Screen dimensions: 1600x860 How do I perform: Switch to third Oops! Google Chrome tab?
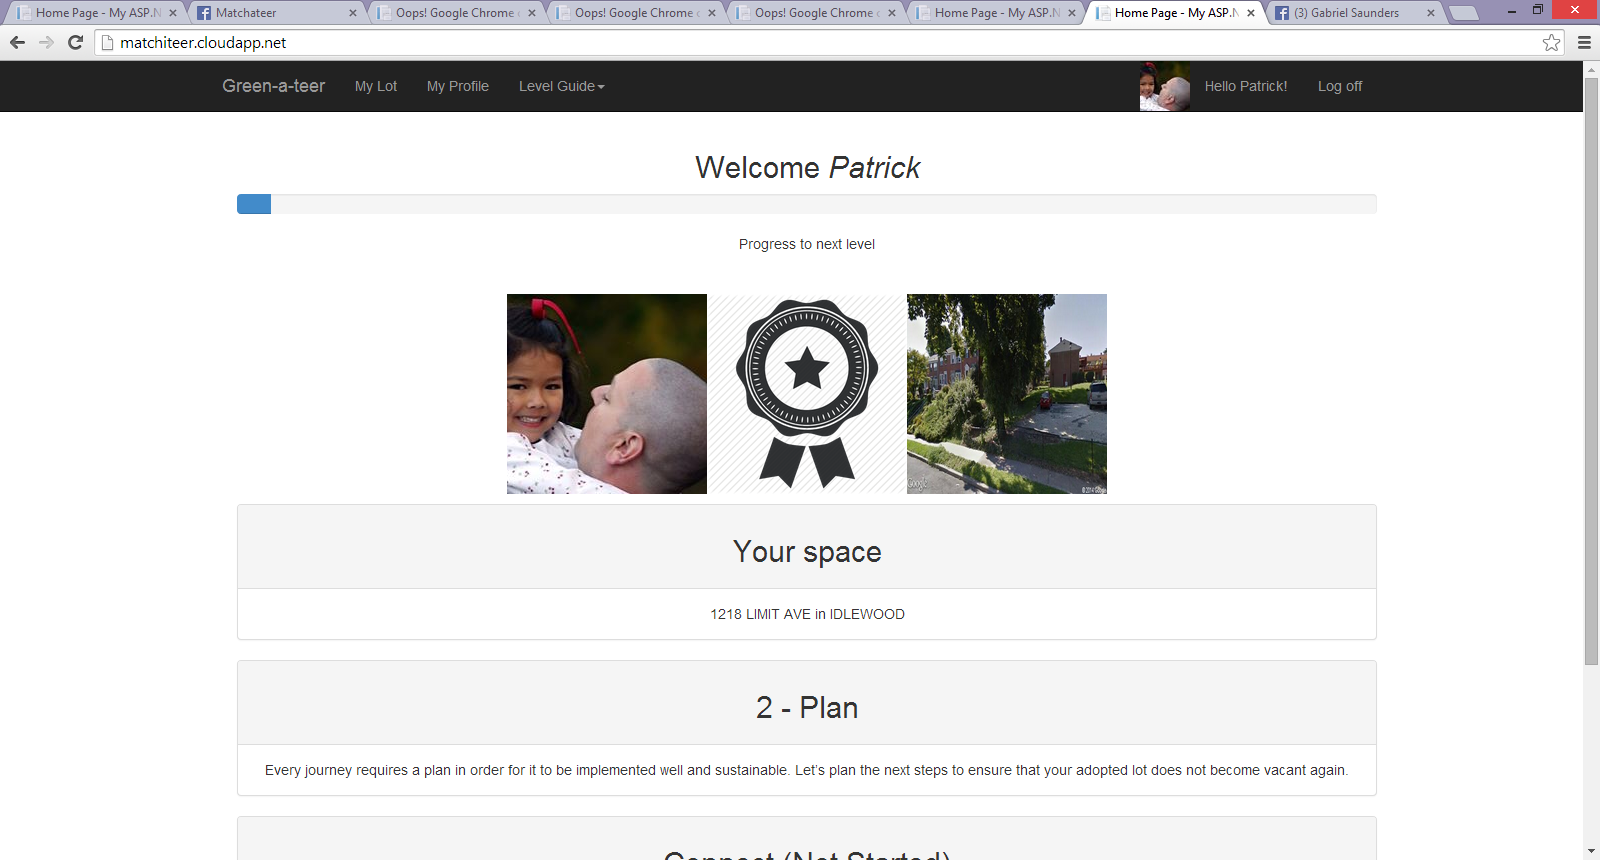(x=816, y=13)
